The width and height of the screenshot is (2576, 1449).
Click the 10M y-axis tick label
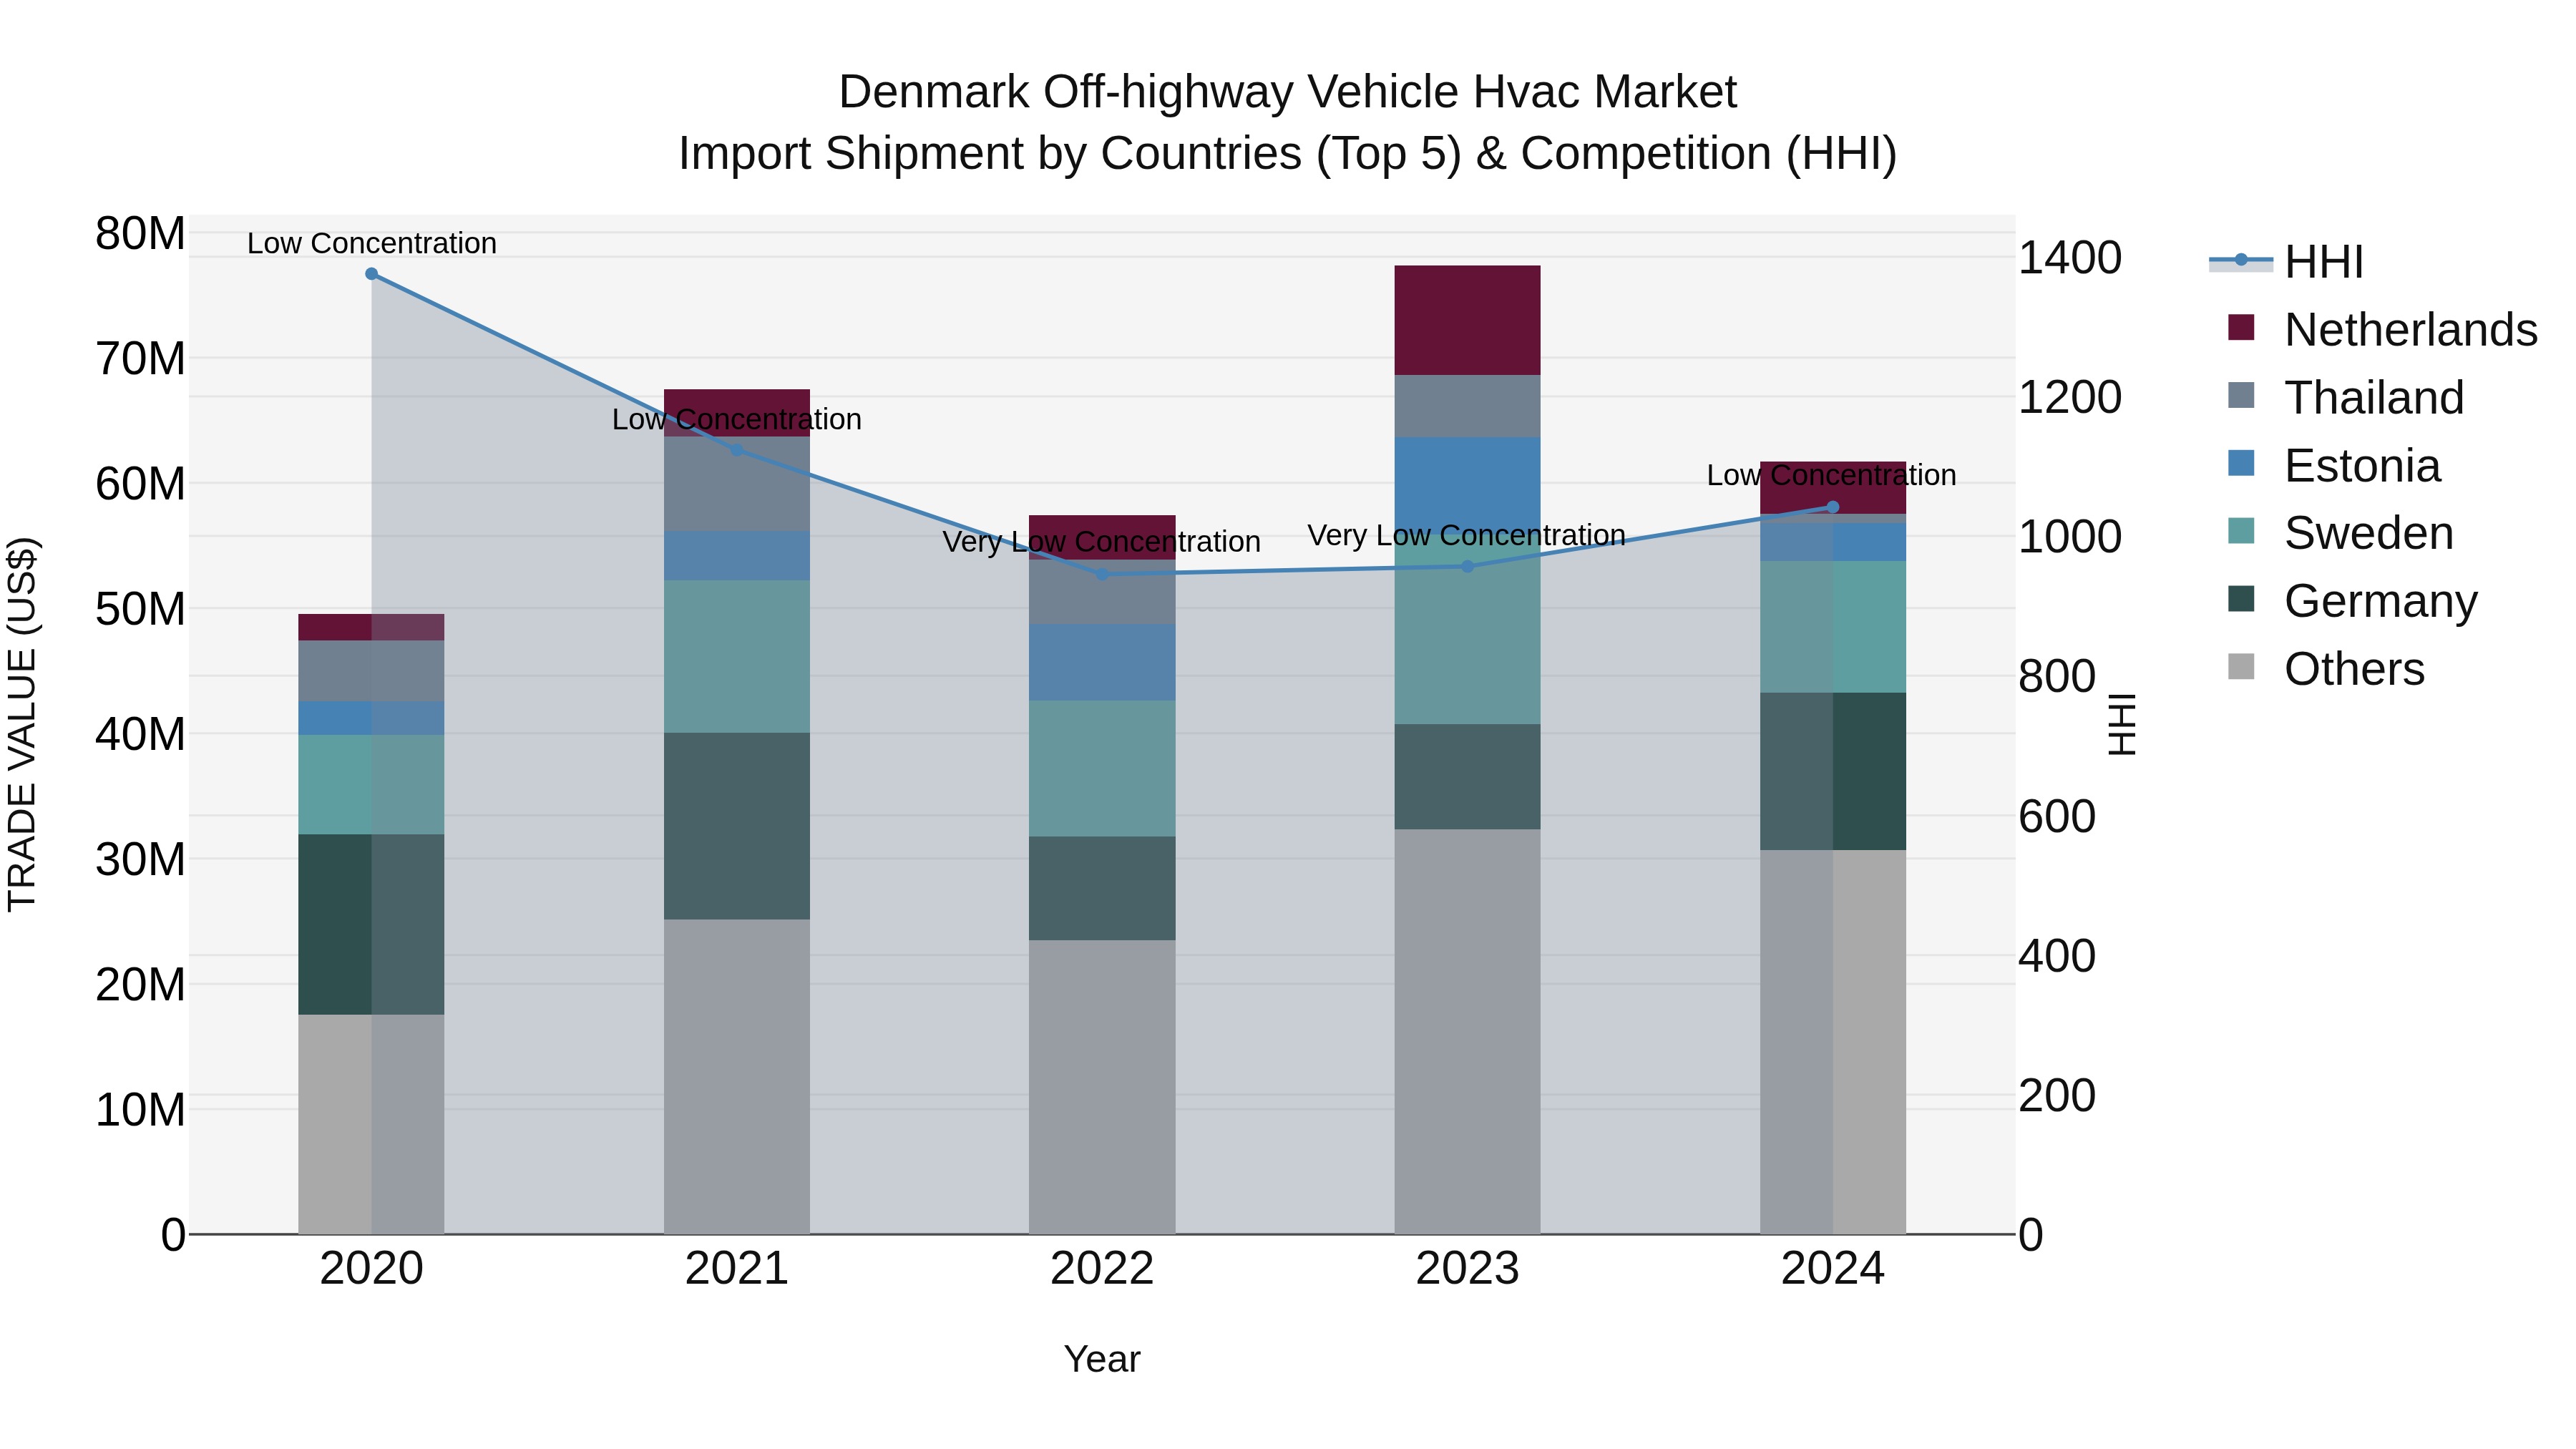[x=140, y=1110]
